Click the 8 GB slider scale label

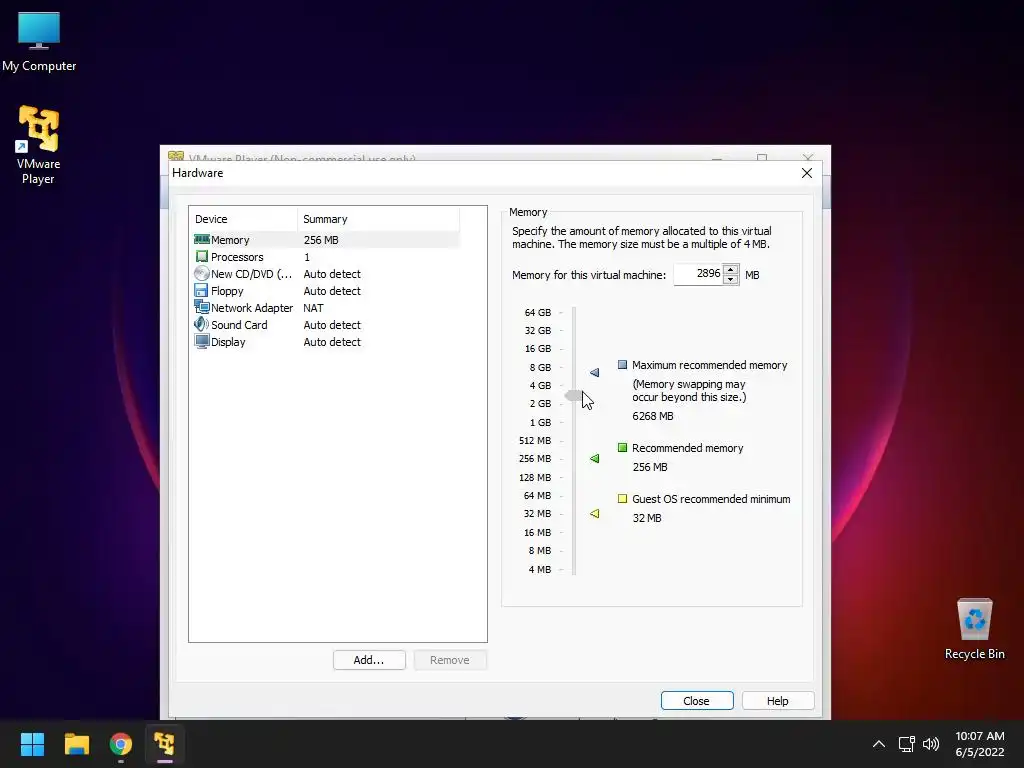[540, 368]
